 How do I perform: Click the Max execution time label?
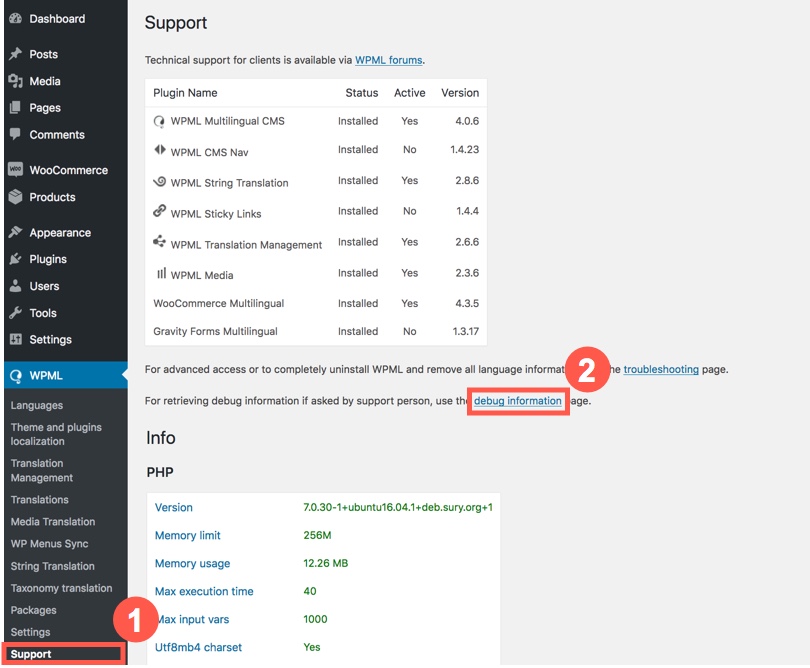[x=204, y=591]
